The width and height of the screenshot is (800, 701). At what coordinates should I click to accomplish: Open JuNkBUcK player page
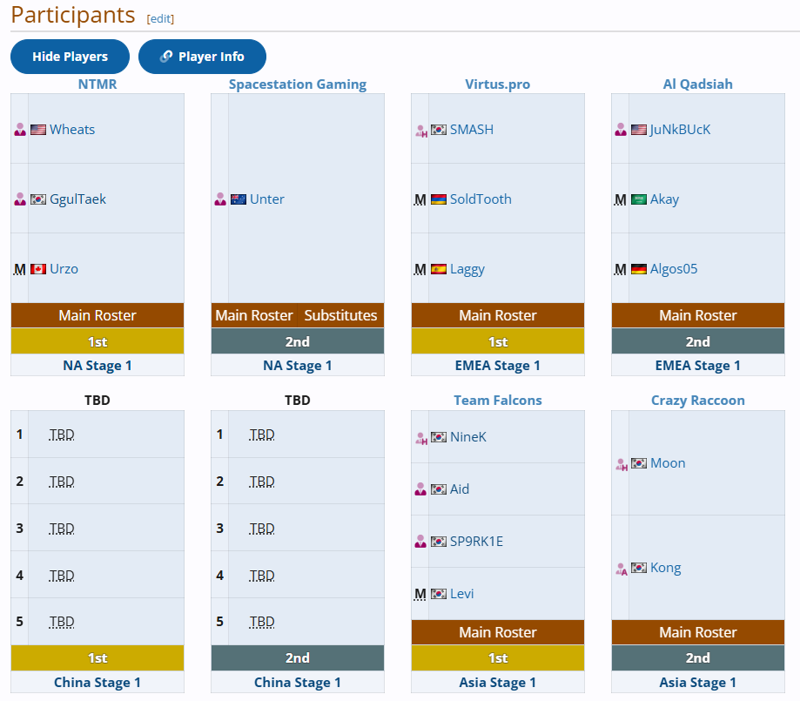point(680,130)
